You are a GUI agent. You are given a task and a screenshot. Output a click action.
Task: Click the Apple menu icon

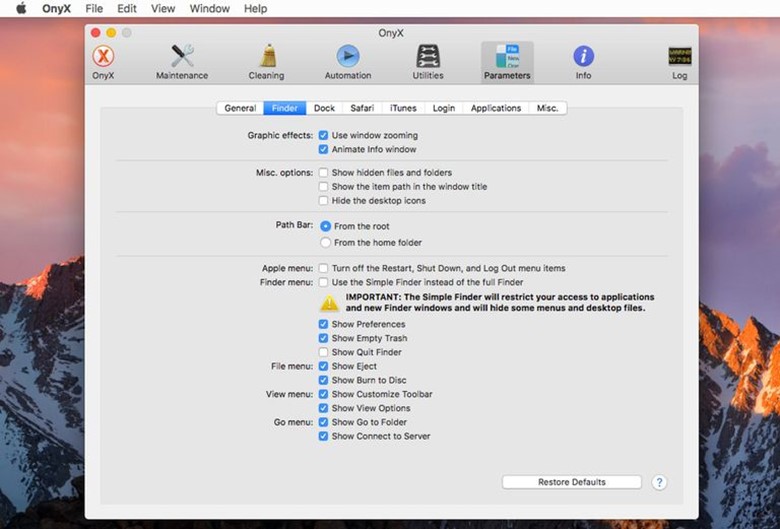tap(20, 9)
